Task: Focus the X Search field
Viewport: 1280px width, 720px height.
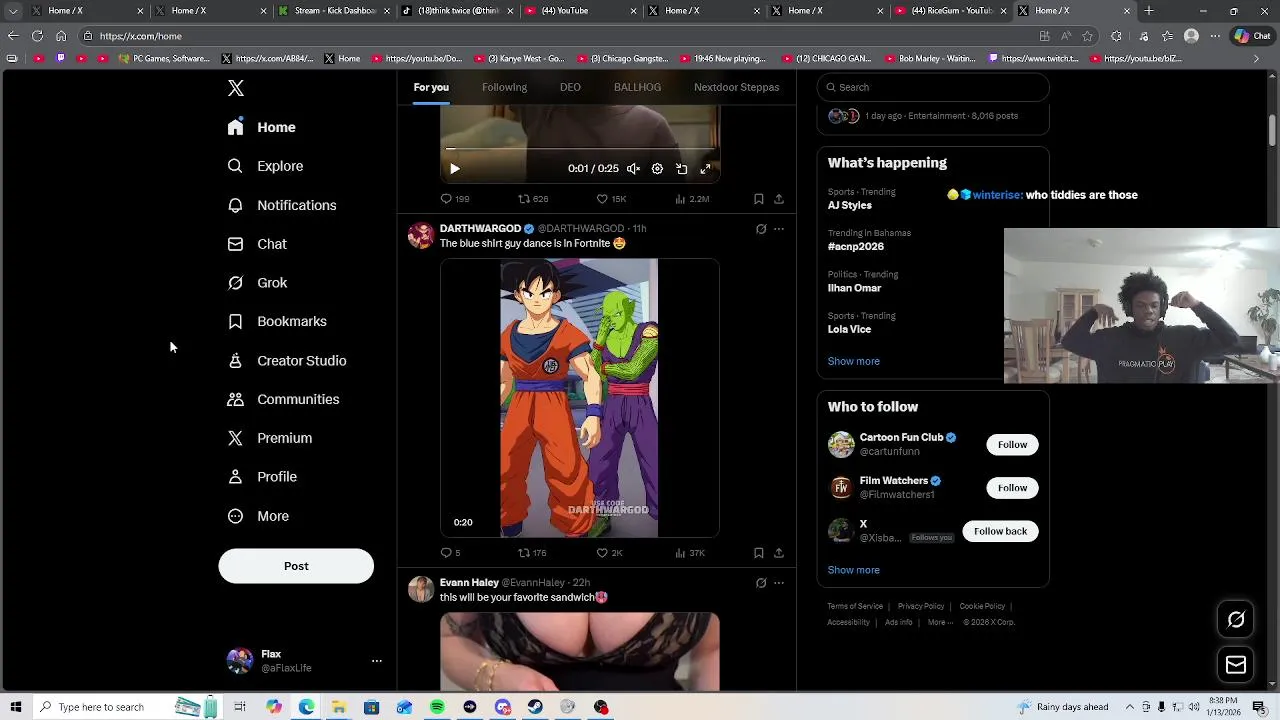Action: click(x=933, y=87)
